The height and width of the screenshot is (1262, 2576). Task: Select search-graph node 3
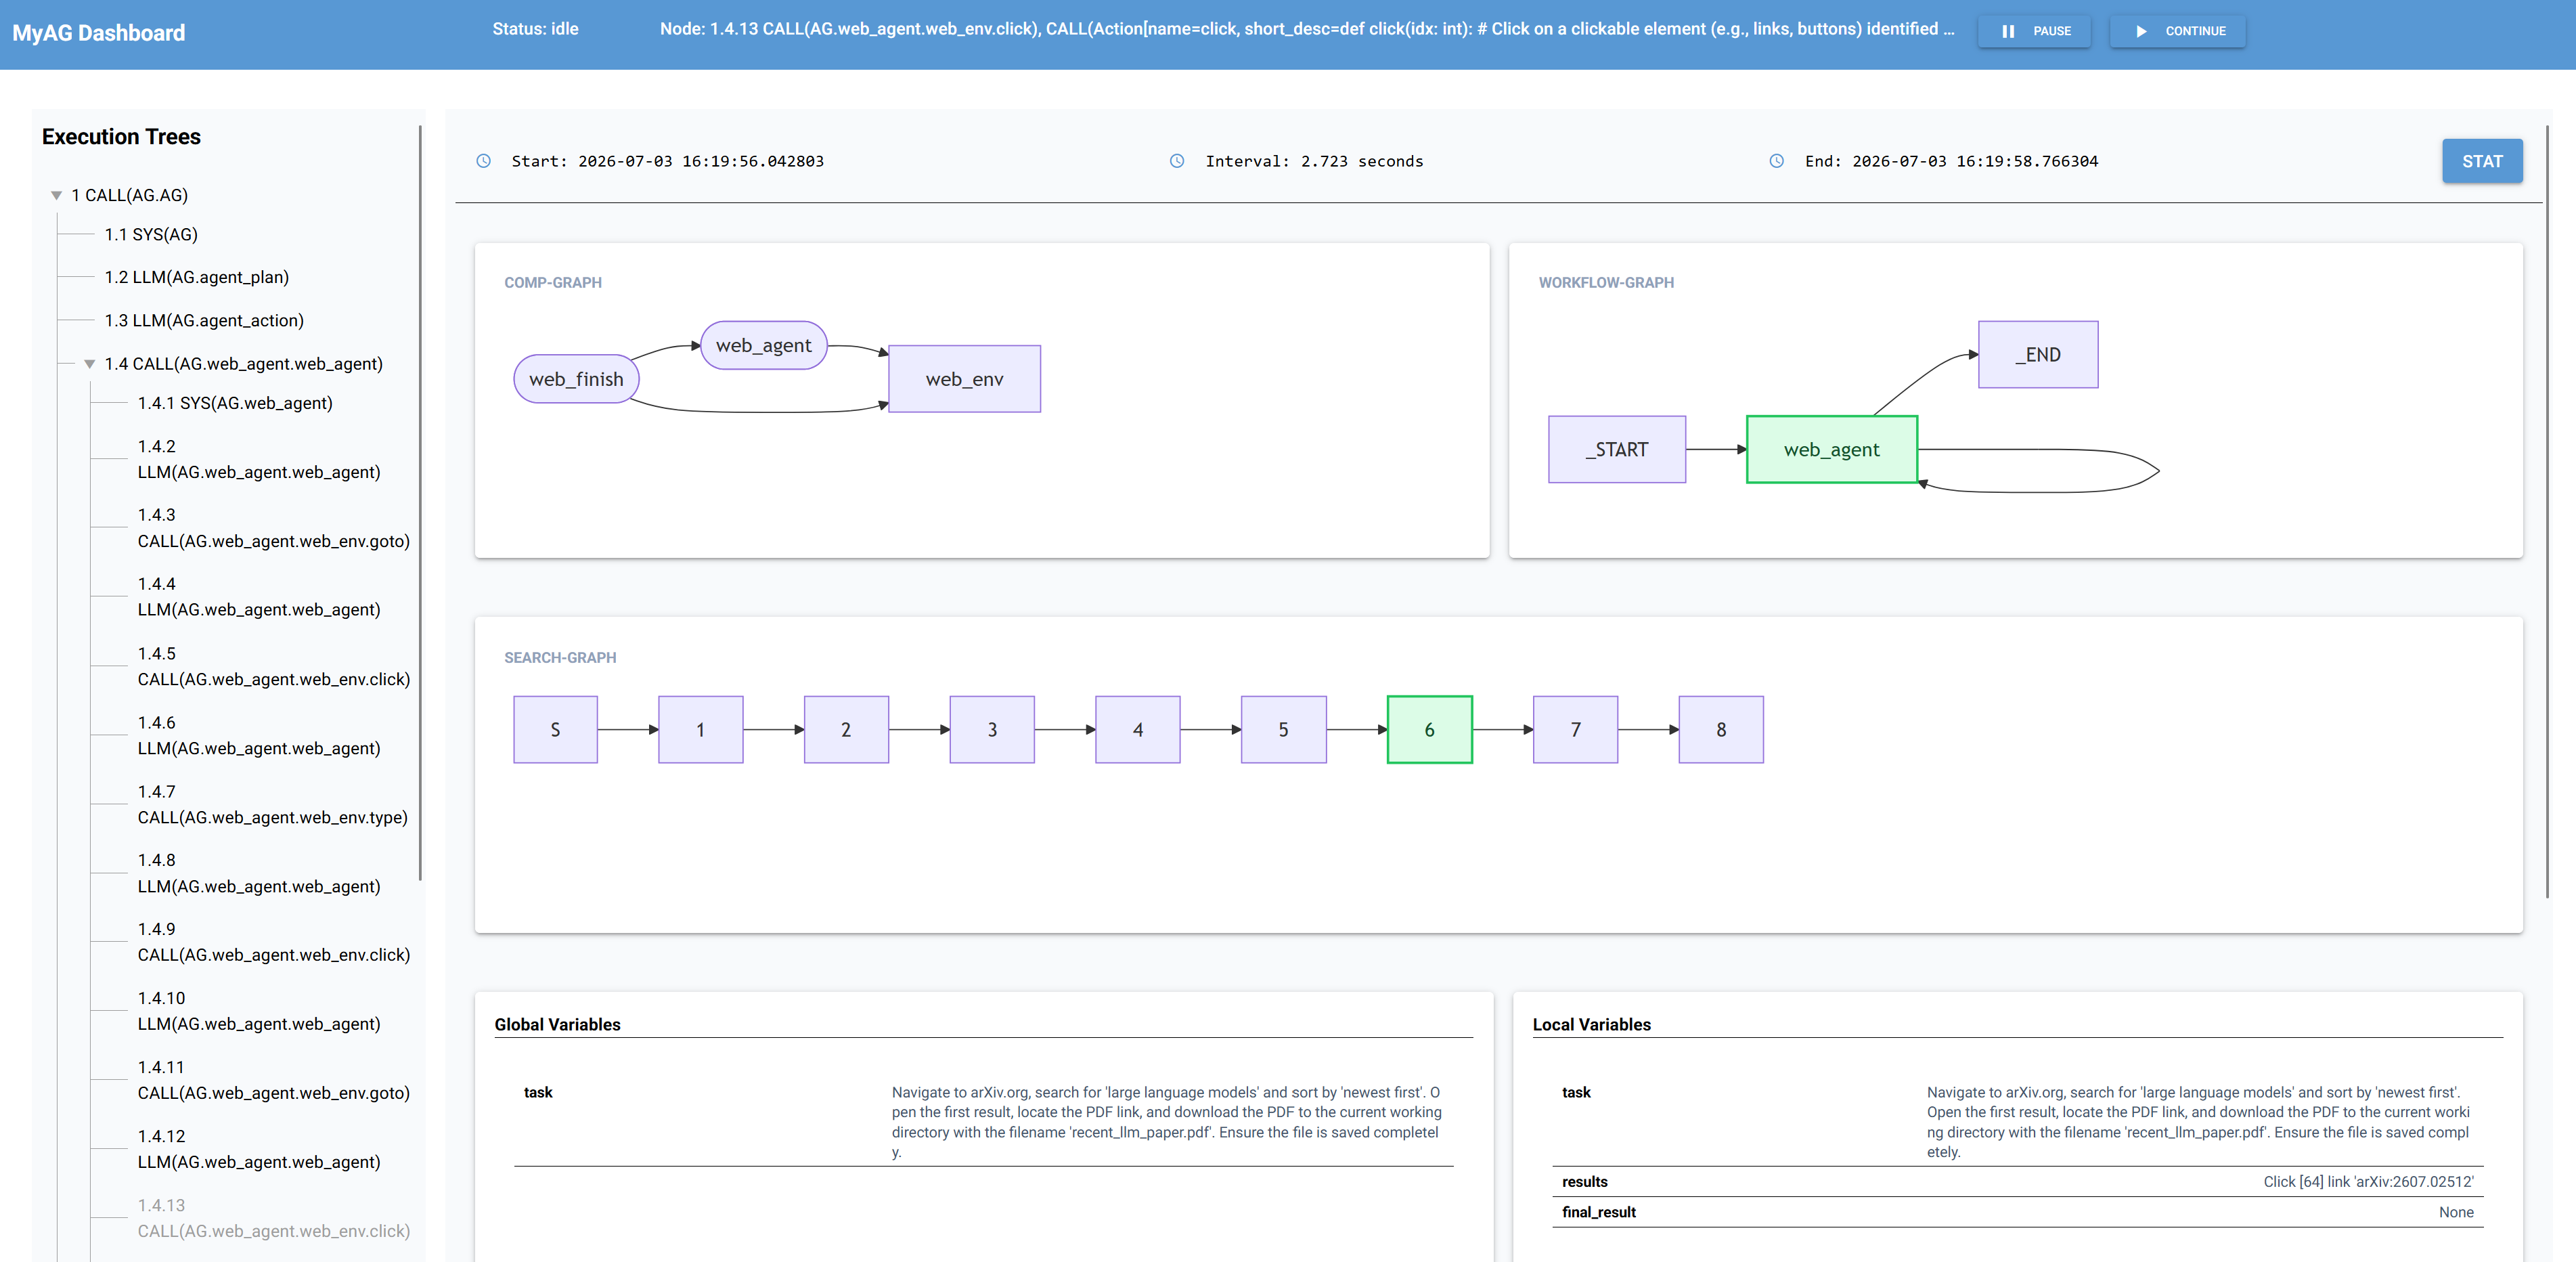(992, 730)
